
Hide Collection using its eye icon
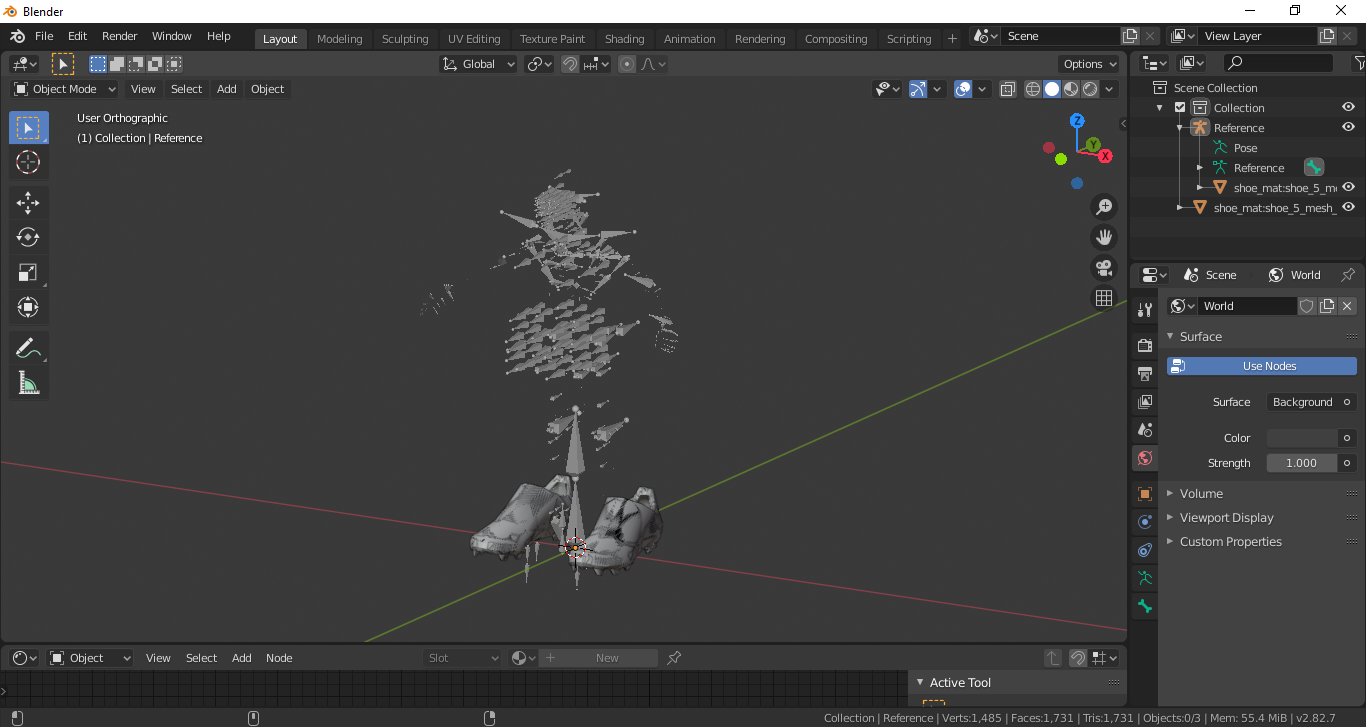1348,107
